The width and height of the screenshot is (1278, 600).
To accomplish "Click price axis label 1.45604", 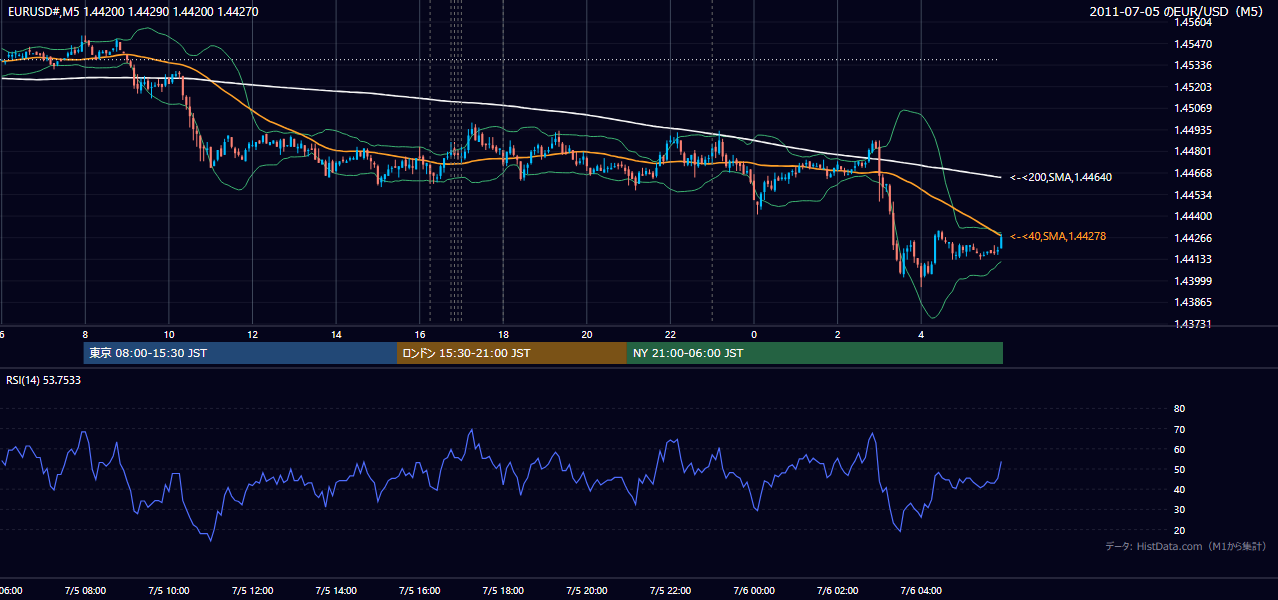I will coord(1194,23).
